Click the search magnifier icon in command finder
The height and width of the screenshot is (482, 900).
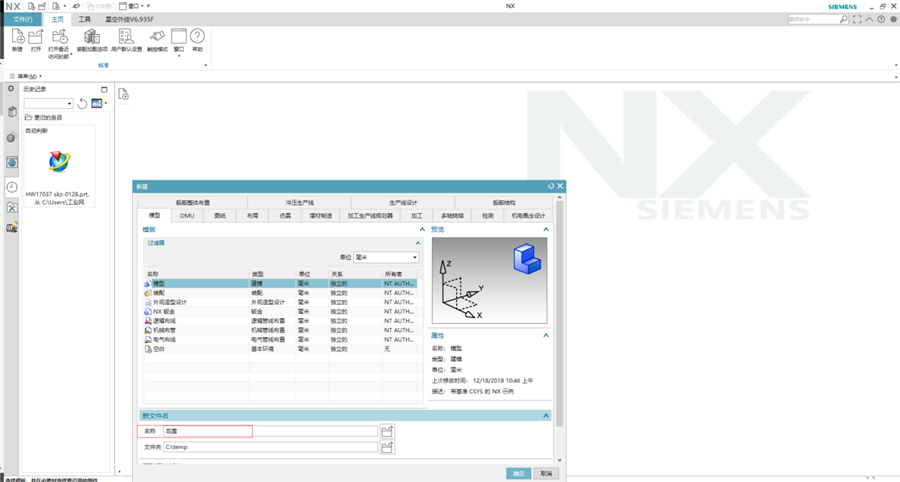coord(844,20)
